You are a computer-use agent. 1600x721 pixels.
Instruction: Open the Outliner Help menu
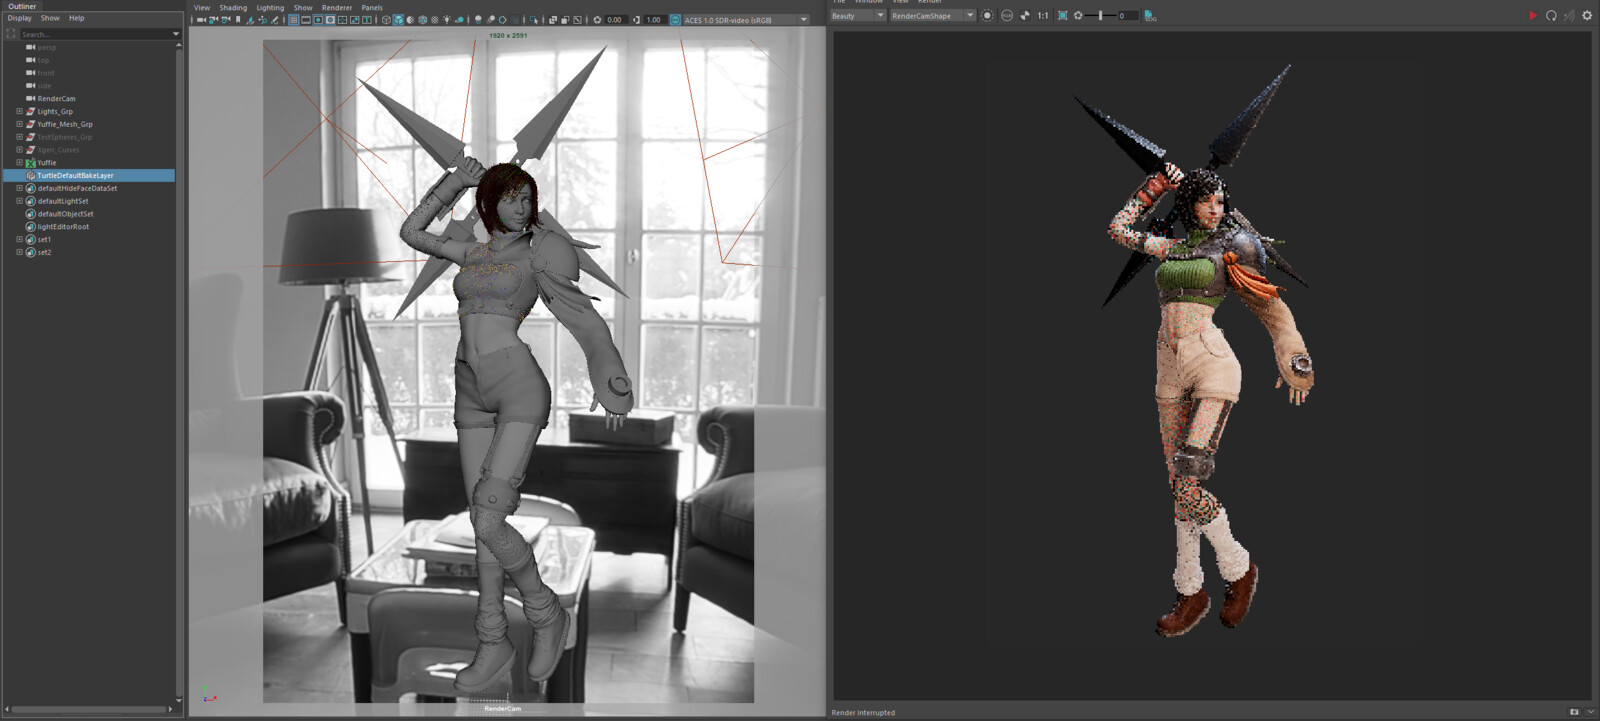pos(77,18)
